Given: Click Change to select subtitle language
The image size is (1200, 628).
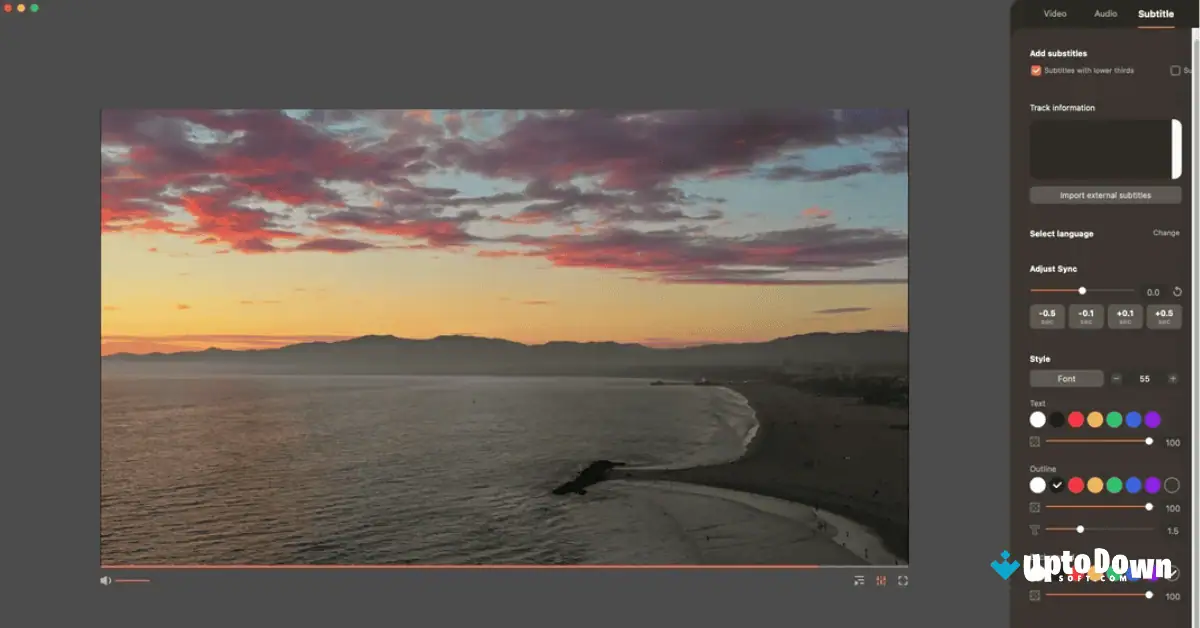Looking at the screenshot, I should 1166,233.
